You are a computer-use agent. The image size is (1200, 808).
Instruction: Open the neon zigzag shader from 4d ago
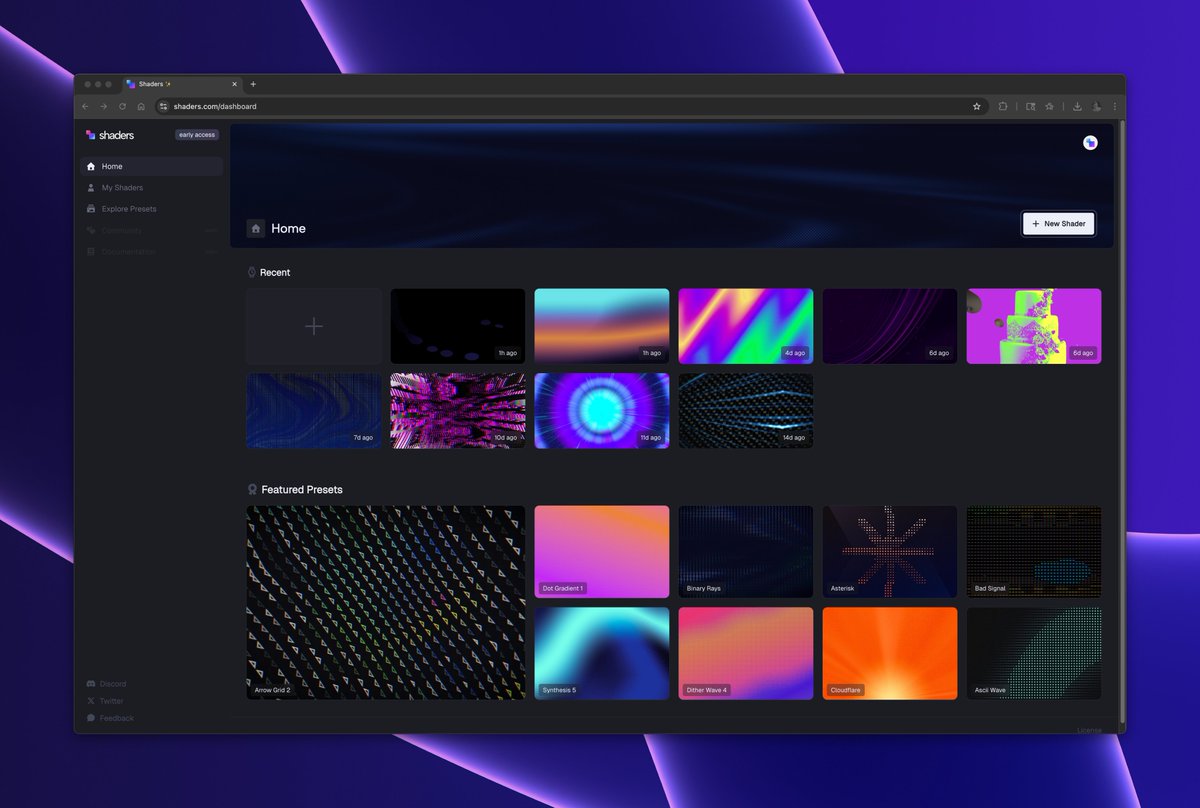[x=746, y=326]
